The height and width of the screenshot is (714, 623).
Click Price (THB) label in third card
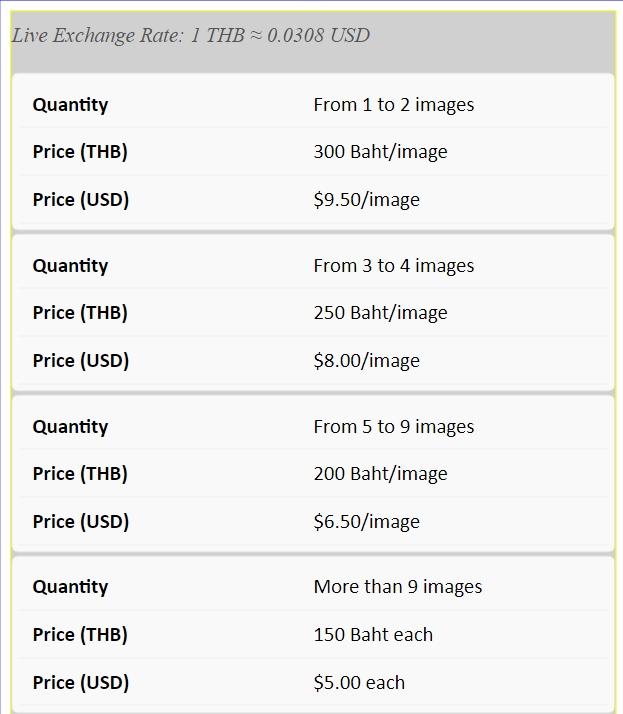80,474
